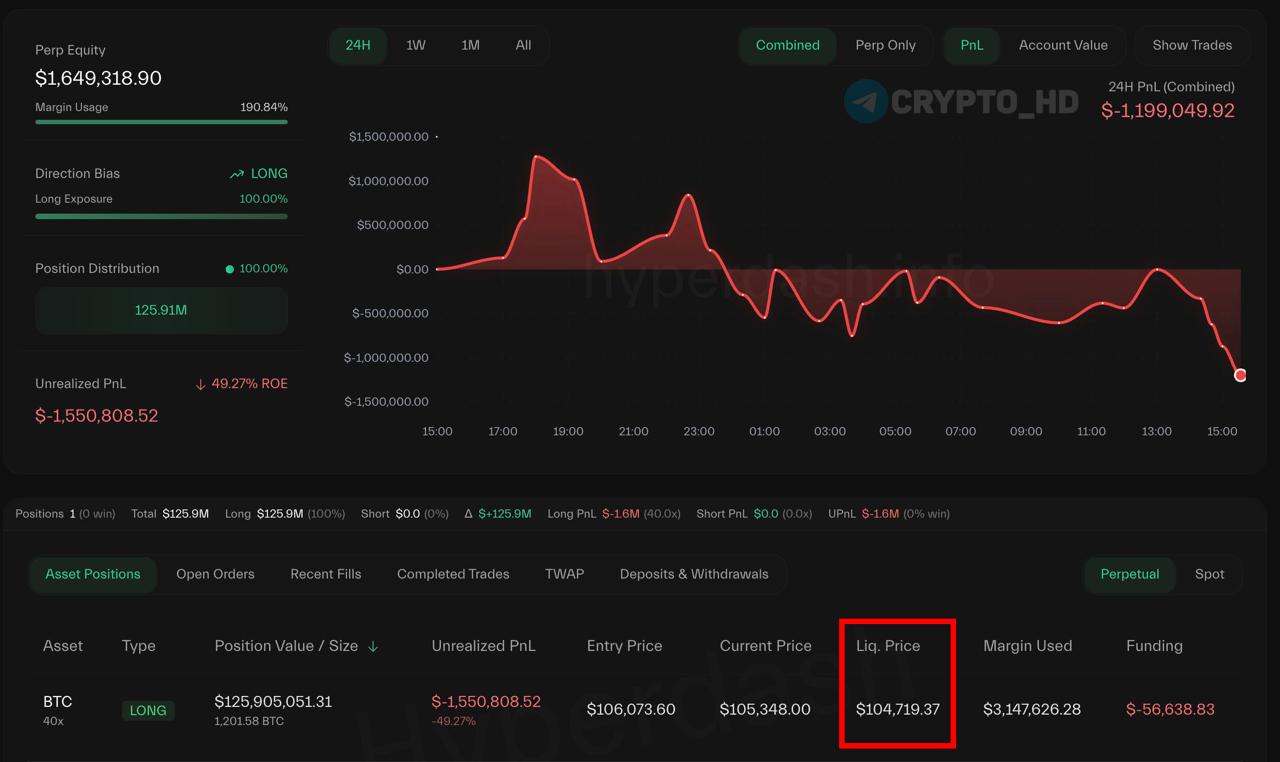Click the Positions 1 summary stat
Viewport: 1280px width, 762px height.
(65, 513)
